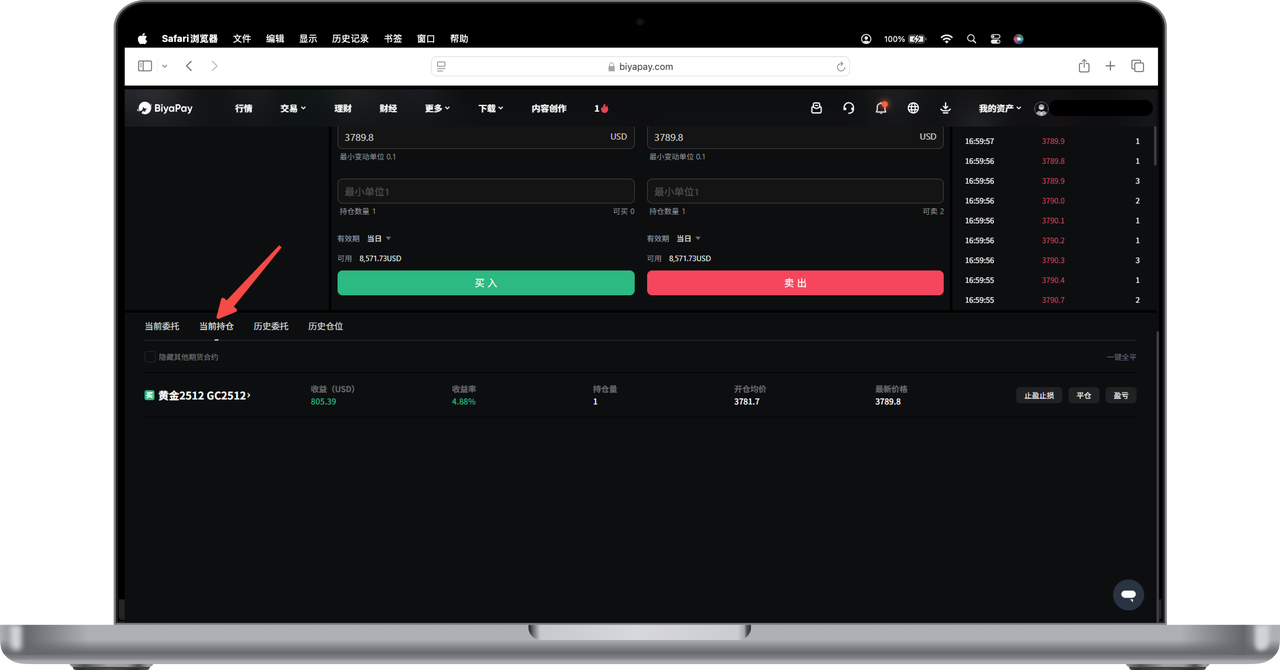This screenshot has height=670, width=1280.
Task: Click the buy quantity 最小单位1 input field
Action: (486, 191)
